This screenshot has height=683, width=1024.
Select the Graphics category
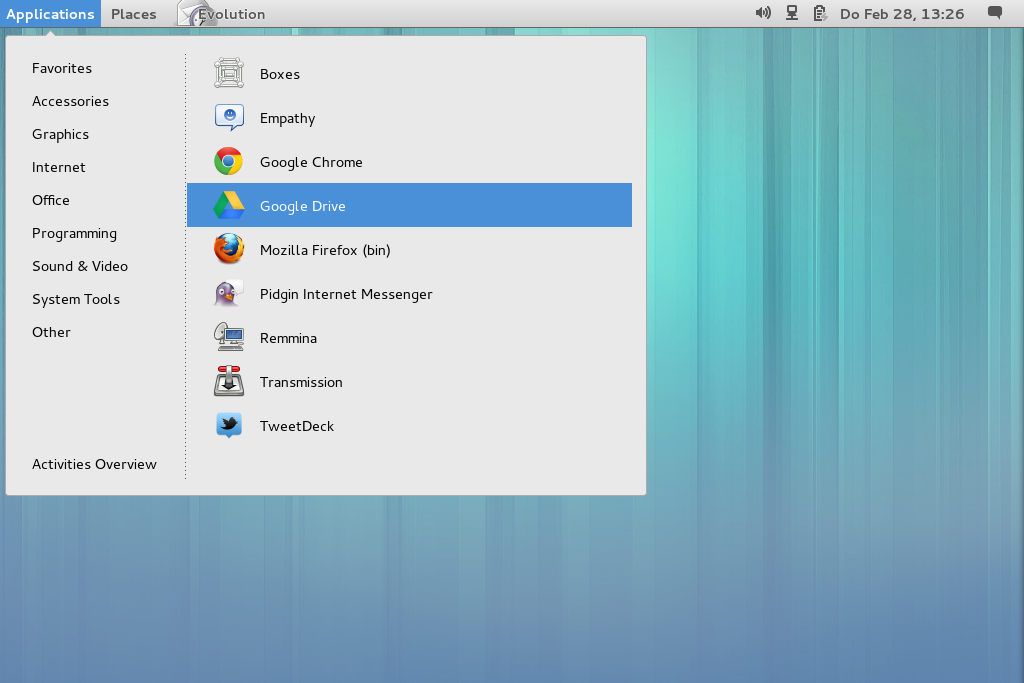61,134
